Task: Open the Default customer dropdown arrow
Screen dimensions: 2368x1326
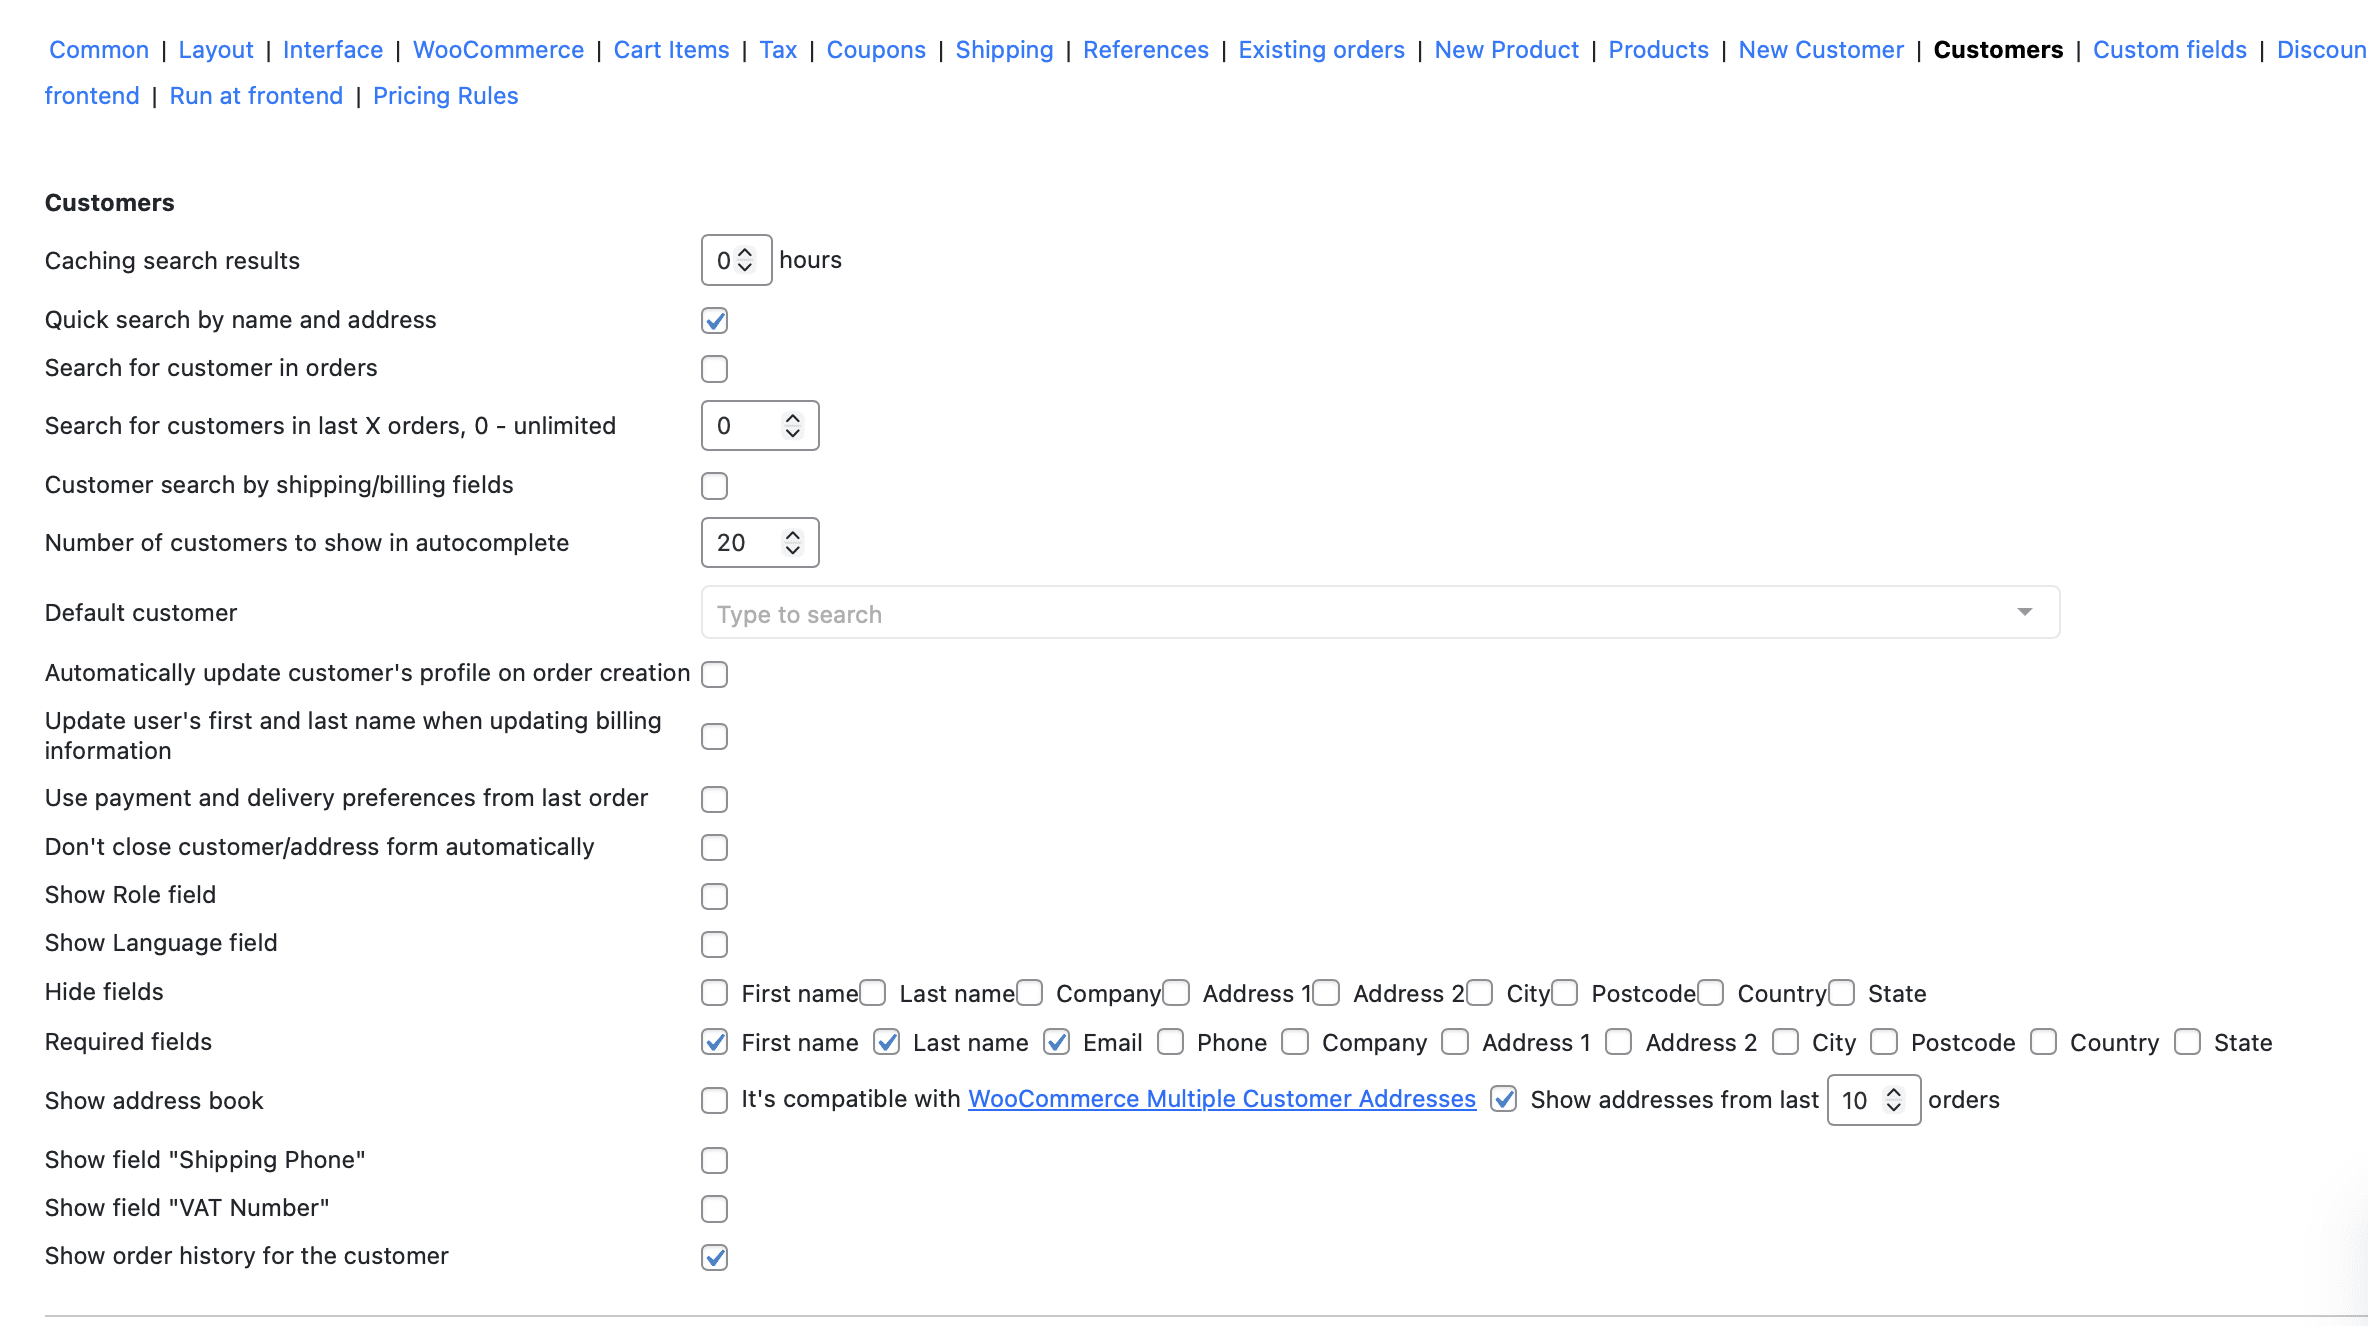Action: 2024,612
